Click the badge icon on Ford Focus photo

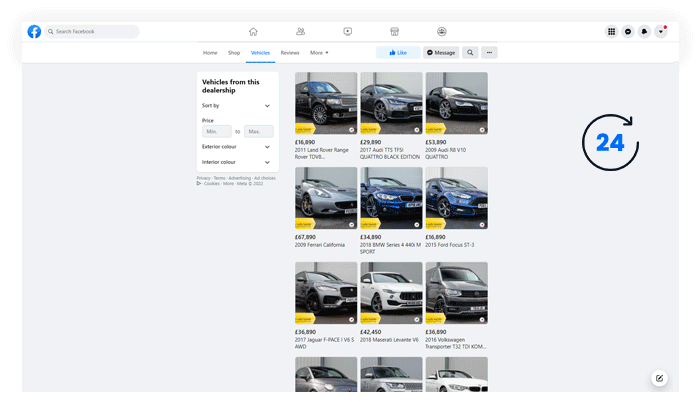[x=482, y=225]
